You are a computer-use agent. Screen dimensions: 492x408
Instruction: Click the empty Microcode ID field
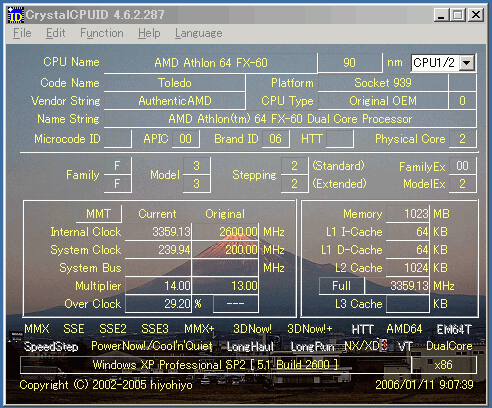coord(118,139)
